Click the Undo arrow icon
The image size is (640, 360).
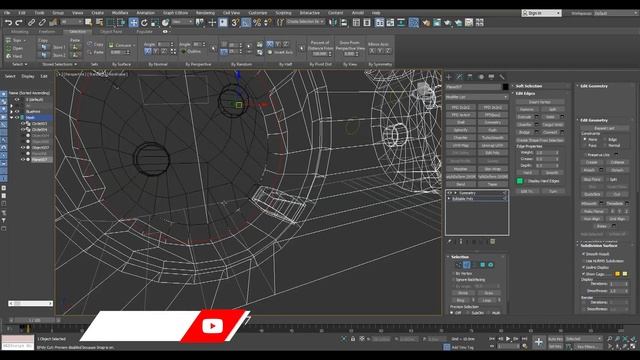tap(8, 22)
